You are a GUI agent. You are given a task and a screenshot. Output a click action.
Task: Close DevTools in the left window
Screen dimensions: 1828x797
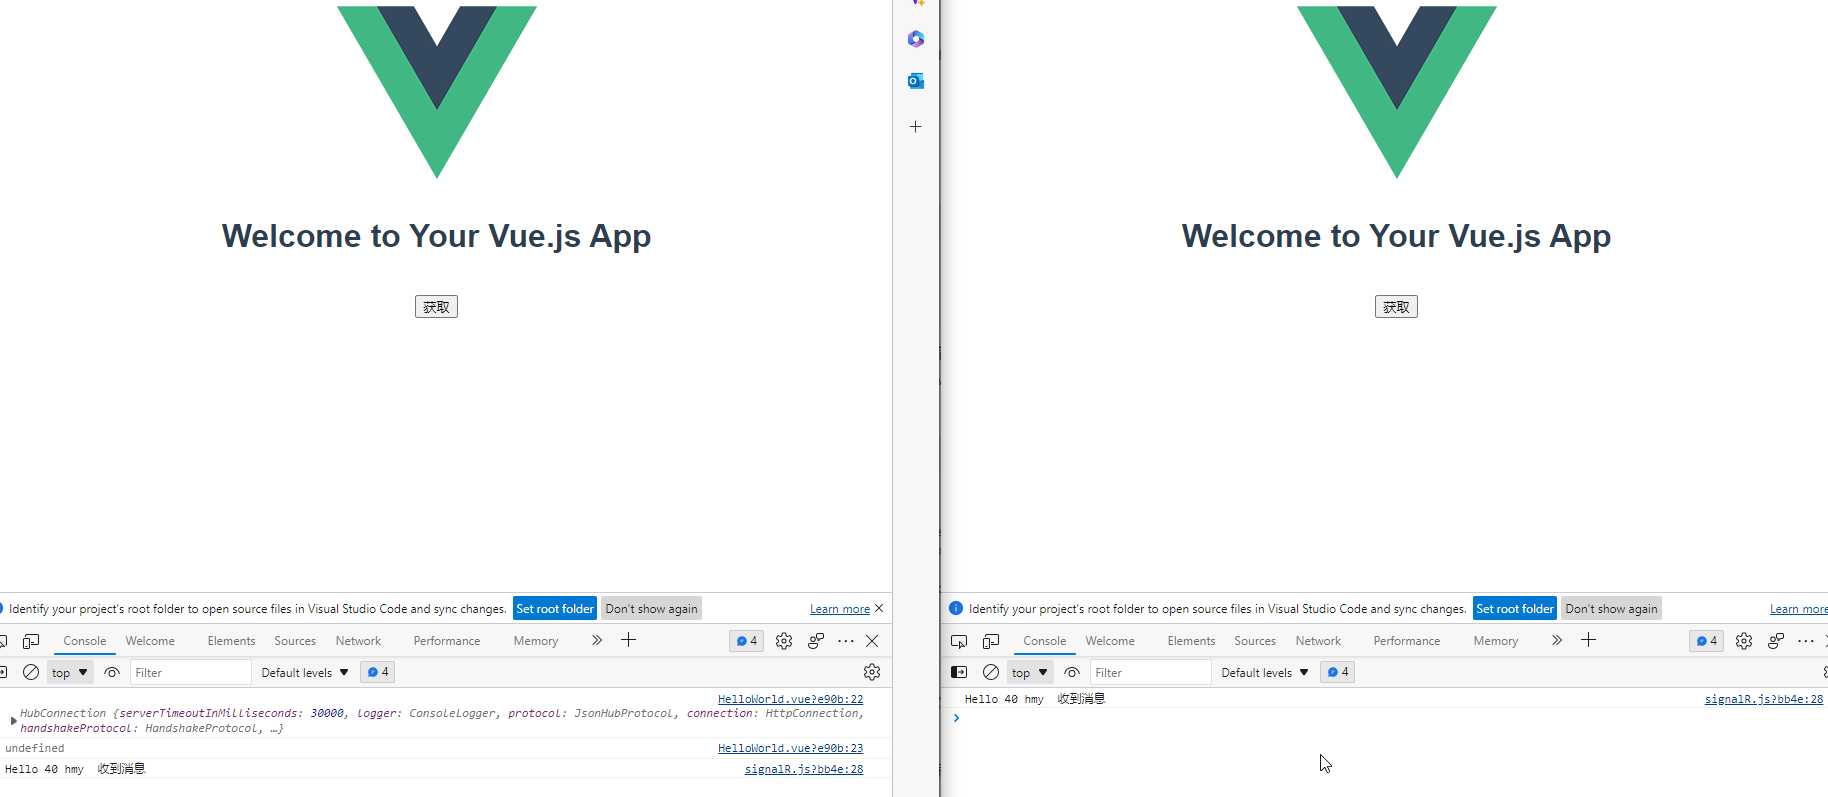tap(872, 641)
